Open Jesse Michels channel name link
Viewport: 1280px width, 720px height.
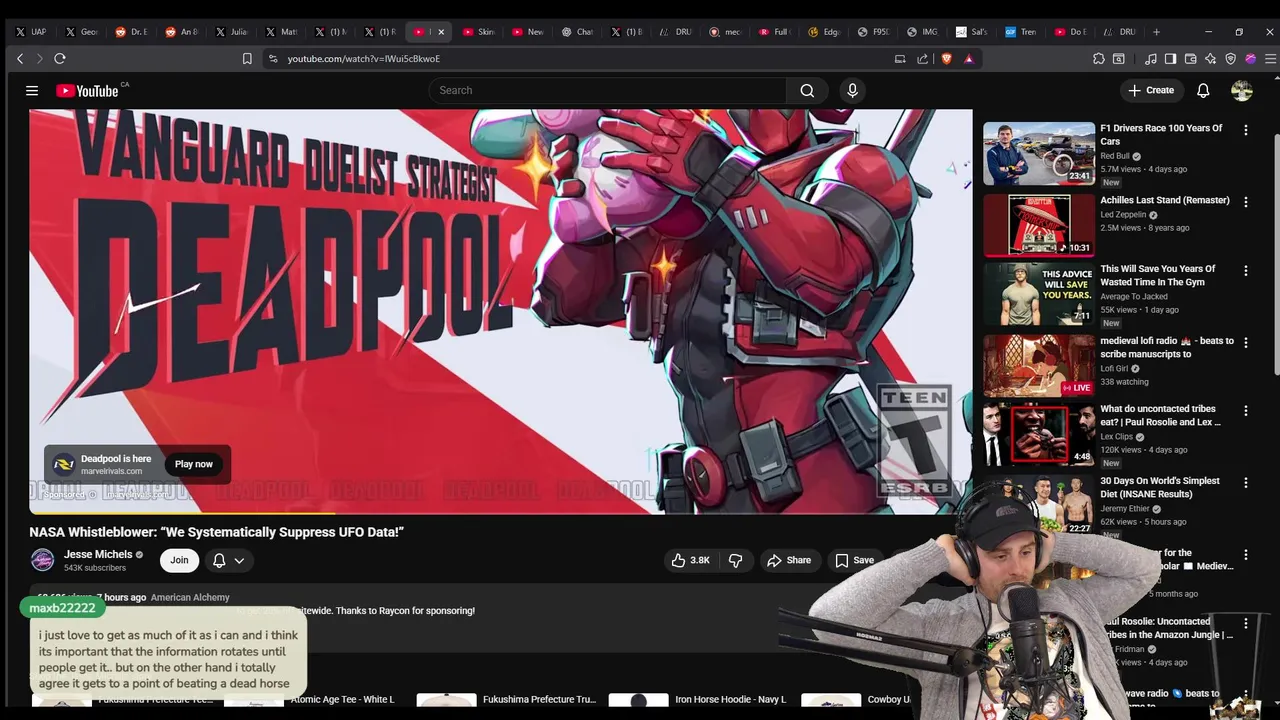[98, 554]
